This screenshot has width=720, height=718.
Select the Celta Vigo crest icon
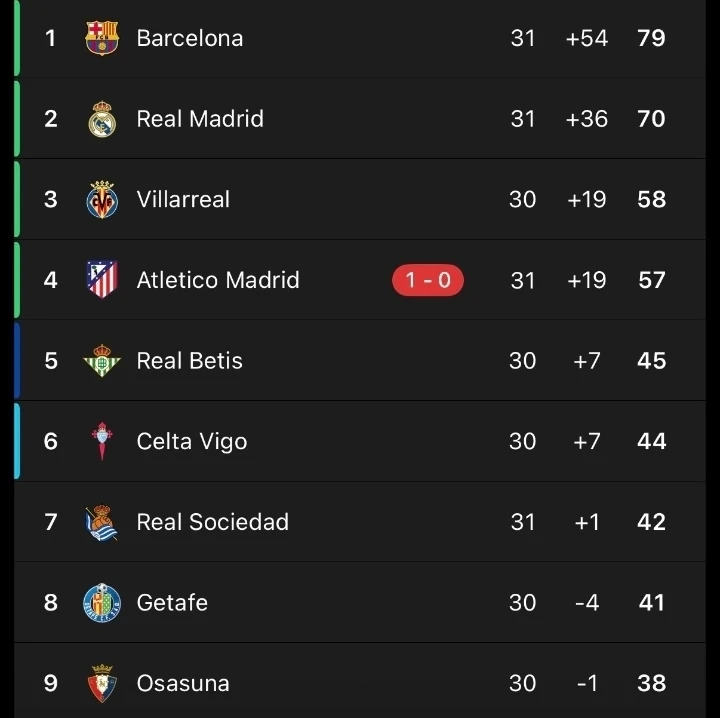coord(102,441)
